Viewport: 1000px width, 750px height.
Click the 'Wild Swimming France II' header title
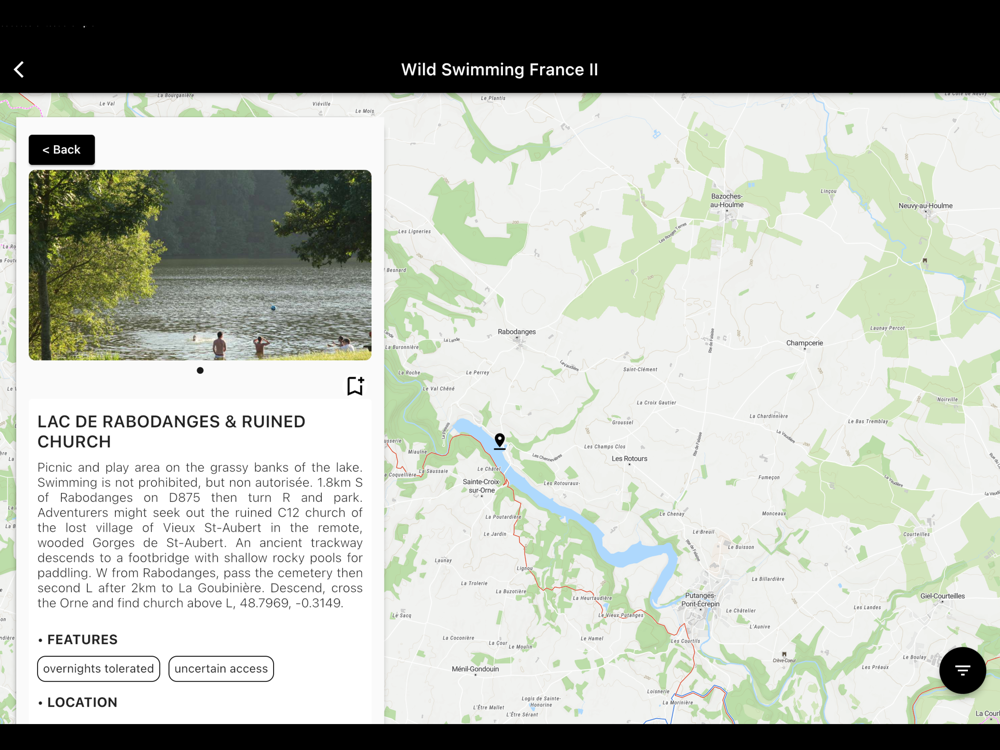(499, 70)
